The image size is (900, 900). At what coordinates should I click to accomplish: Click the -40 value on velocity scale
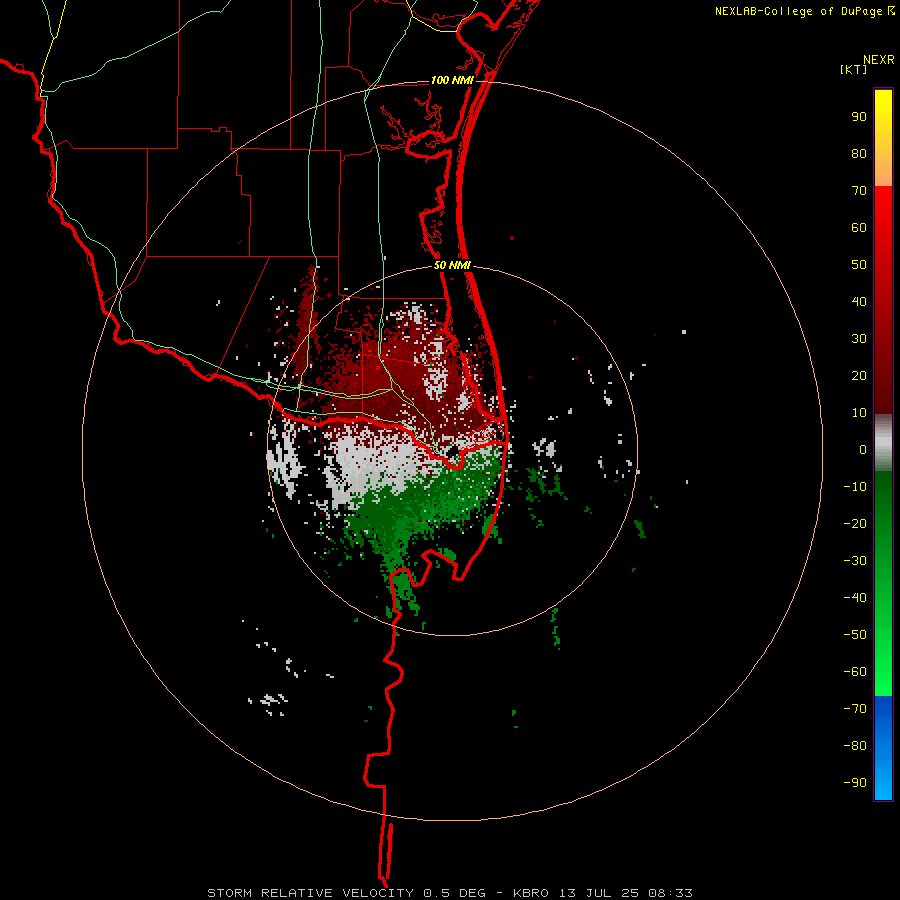point(855,598)
